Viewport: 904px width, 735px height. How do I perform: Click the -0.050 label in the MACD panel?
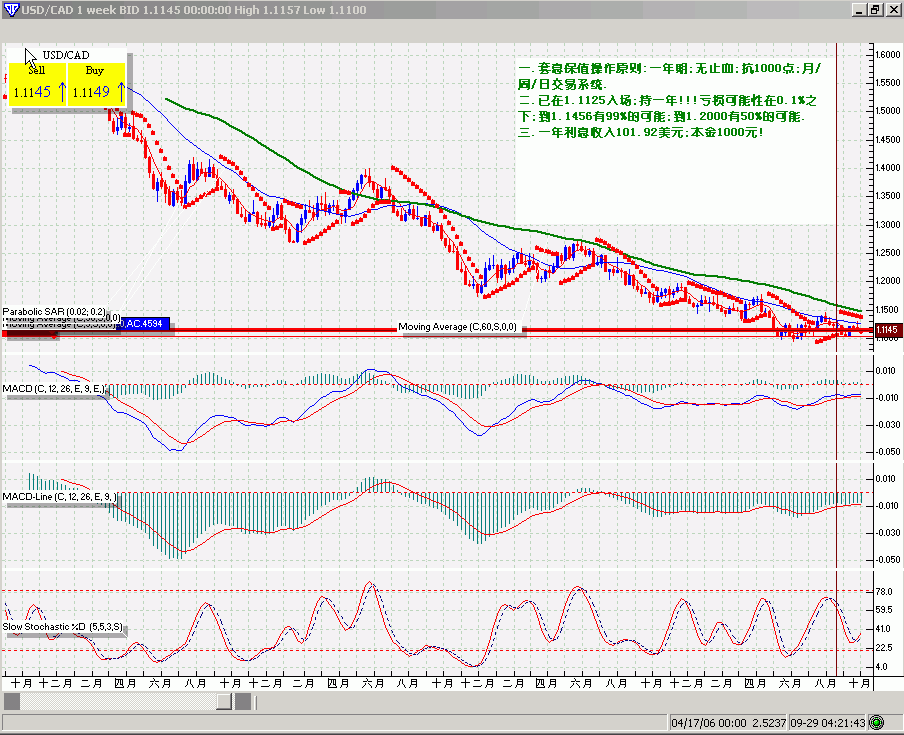point(886,452)
